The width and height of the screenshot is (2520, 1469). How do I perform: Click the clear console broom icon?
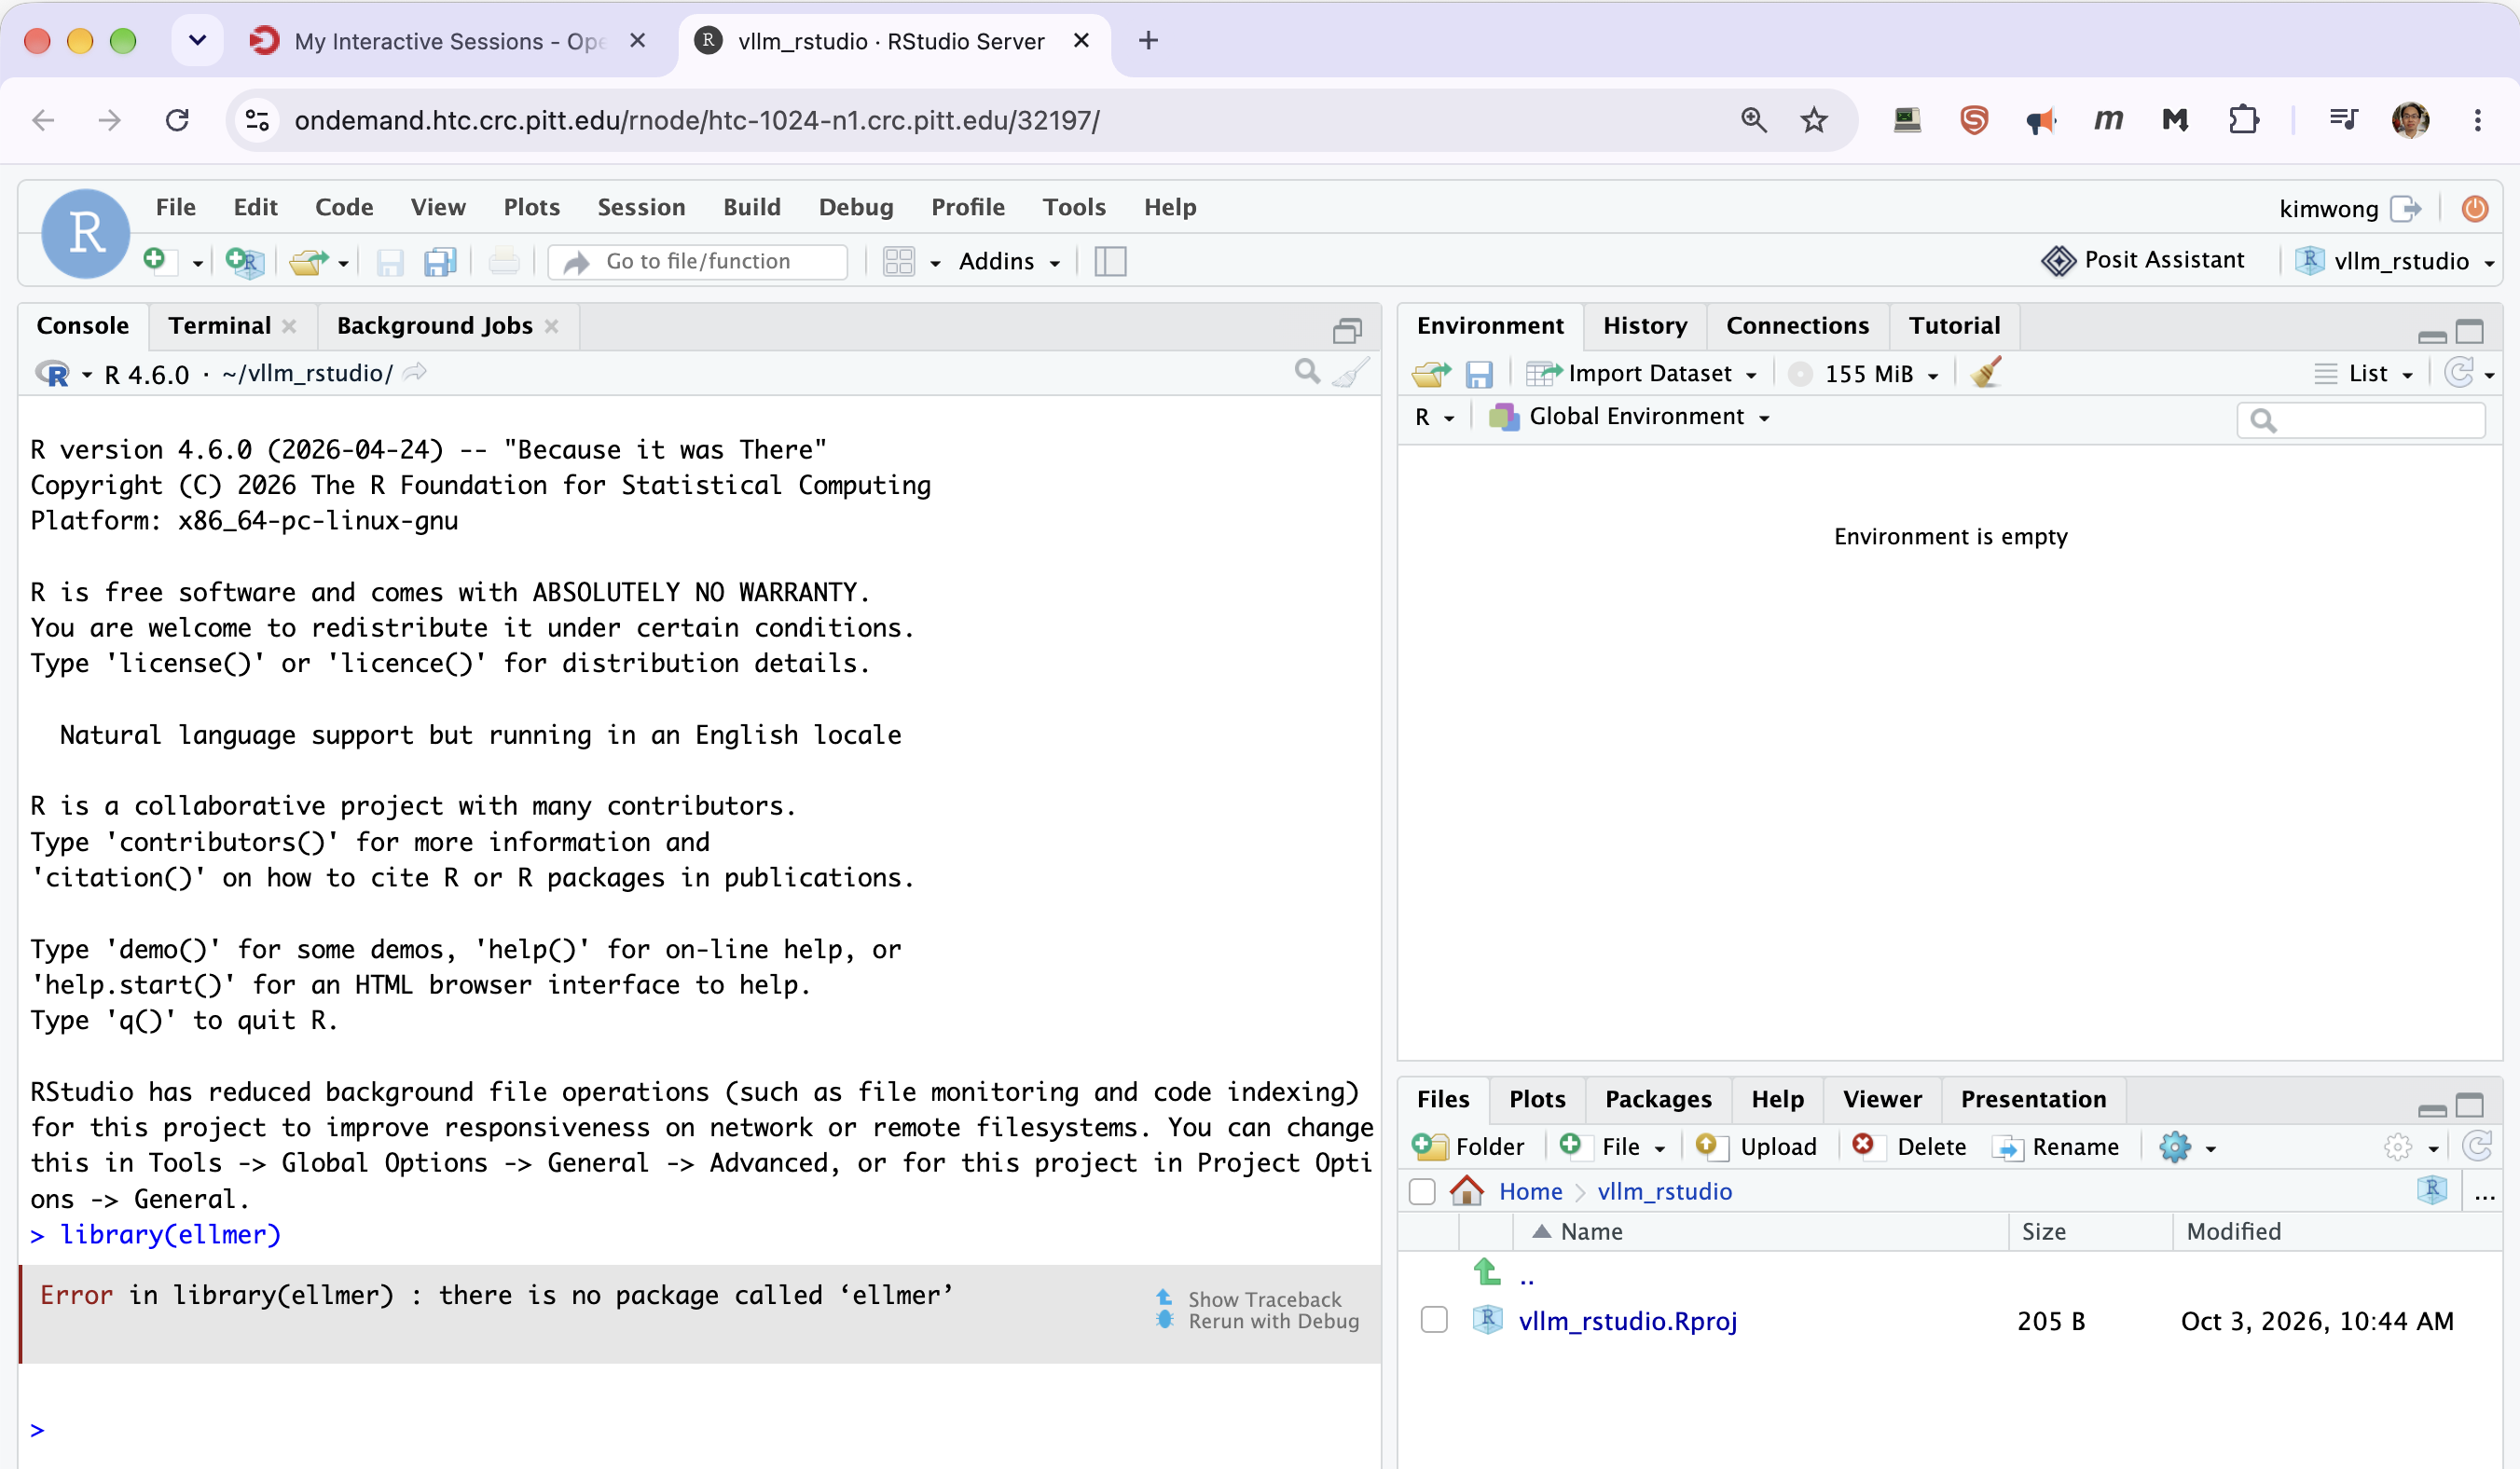pos(1350,373)
